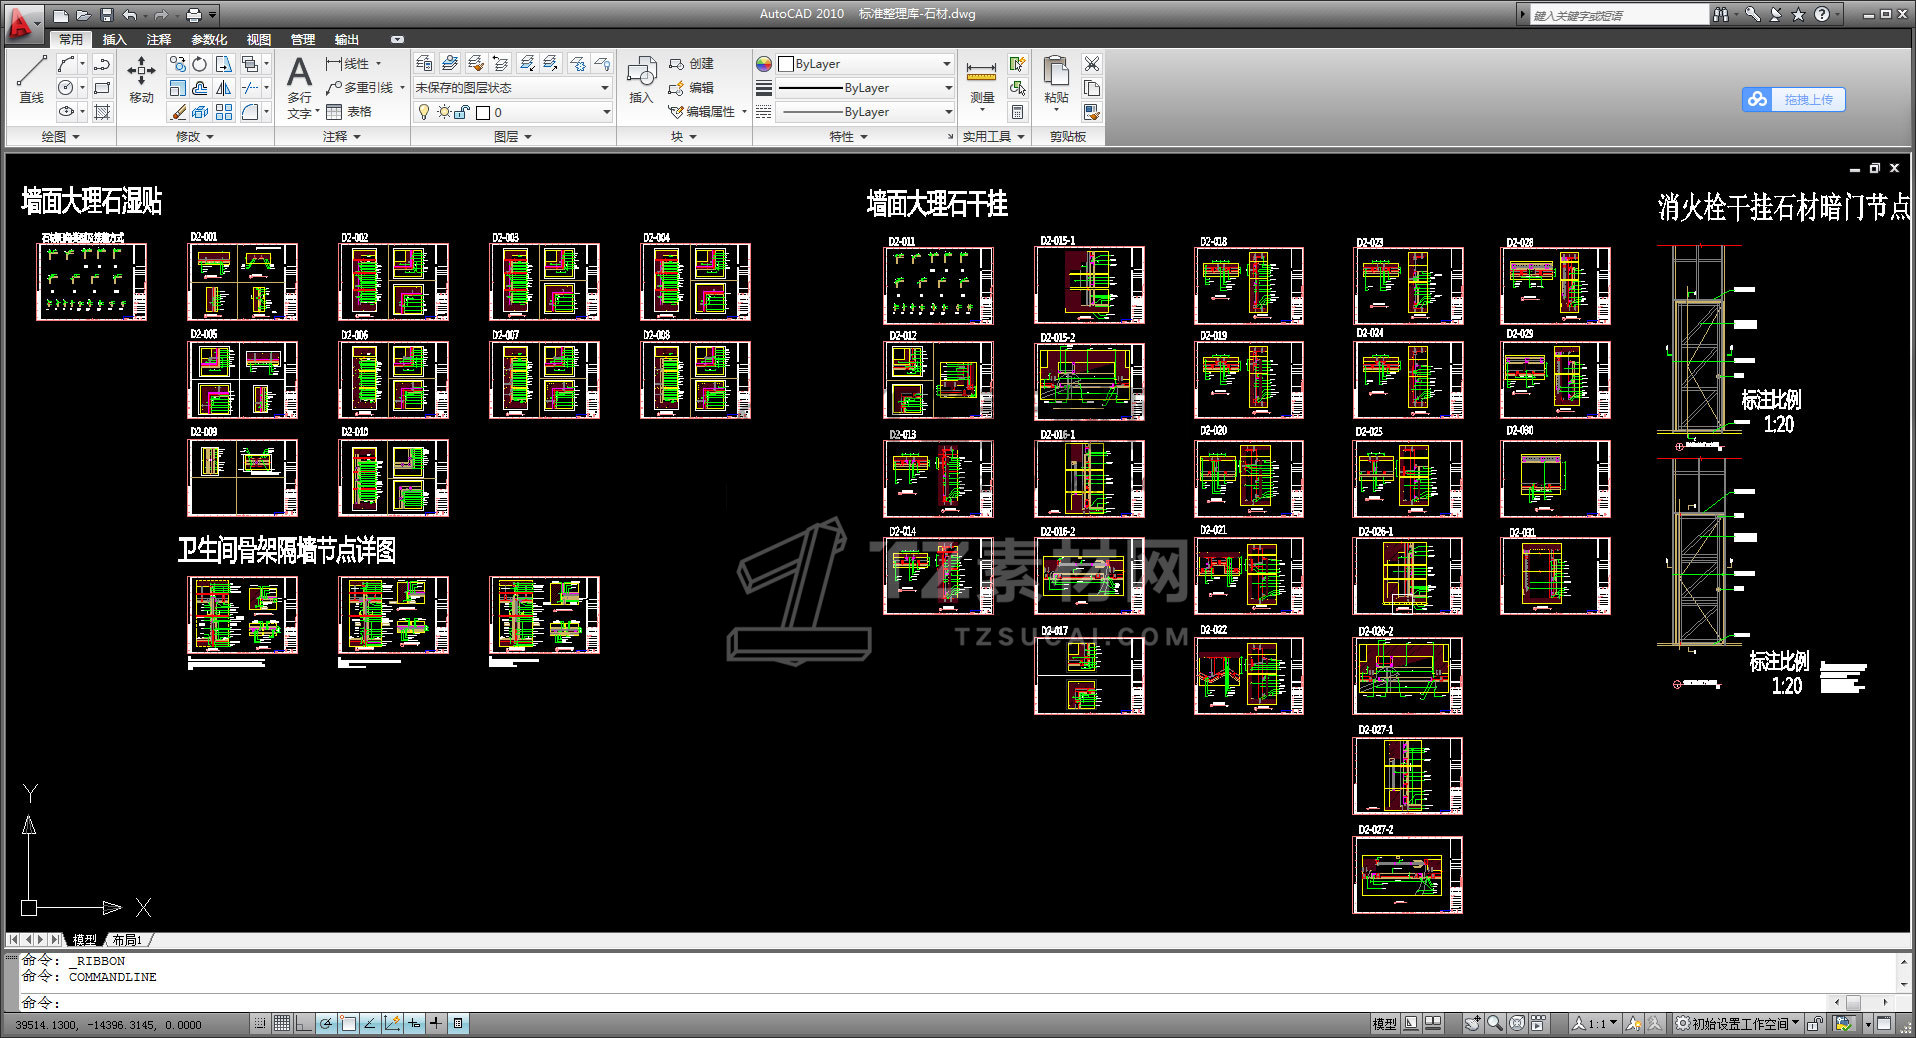The width and height of the screenshot is (1916, 1038).
Task: Click the 编辑 (Edit block) button
Action: click(x=691, y=88)
